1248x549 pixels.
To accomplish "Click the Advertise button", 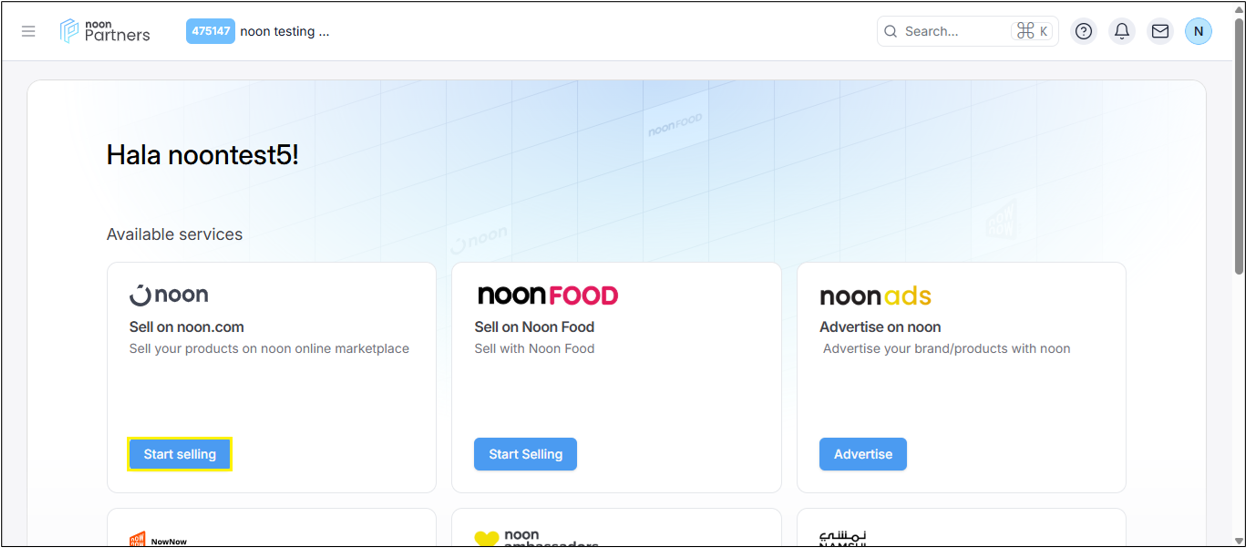I will tap(862, 454).
